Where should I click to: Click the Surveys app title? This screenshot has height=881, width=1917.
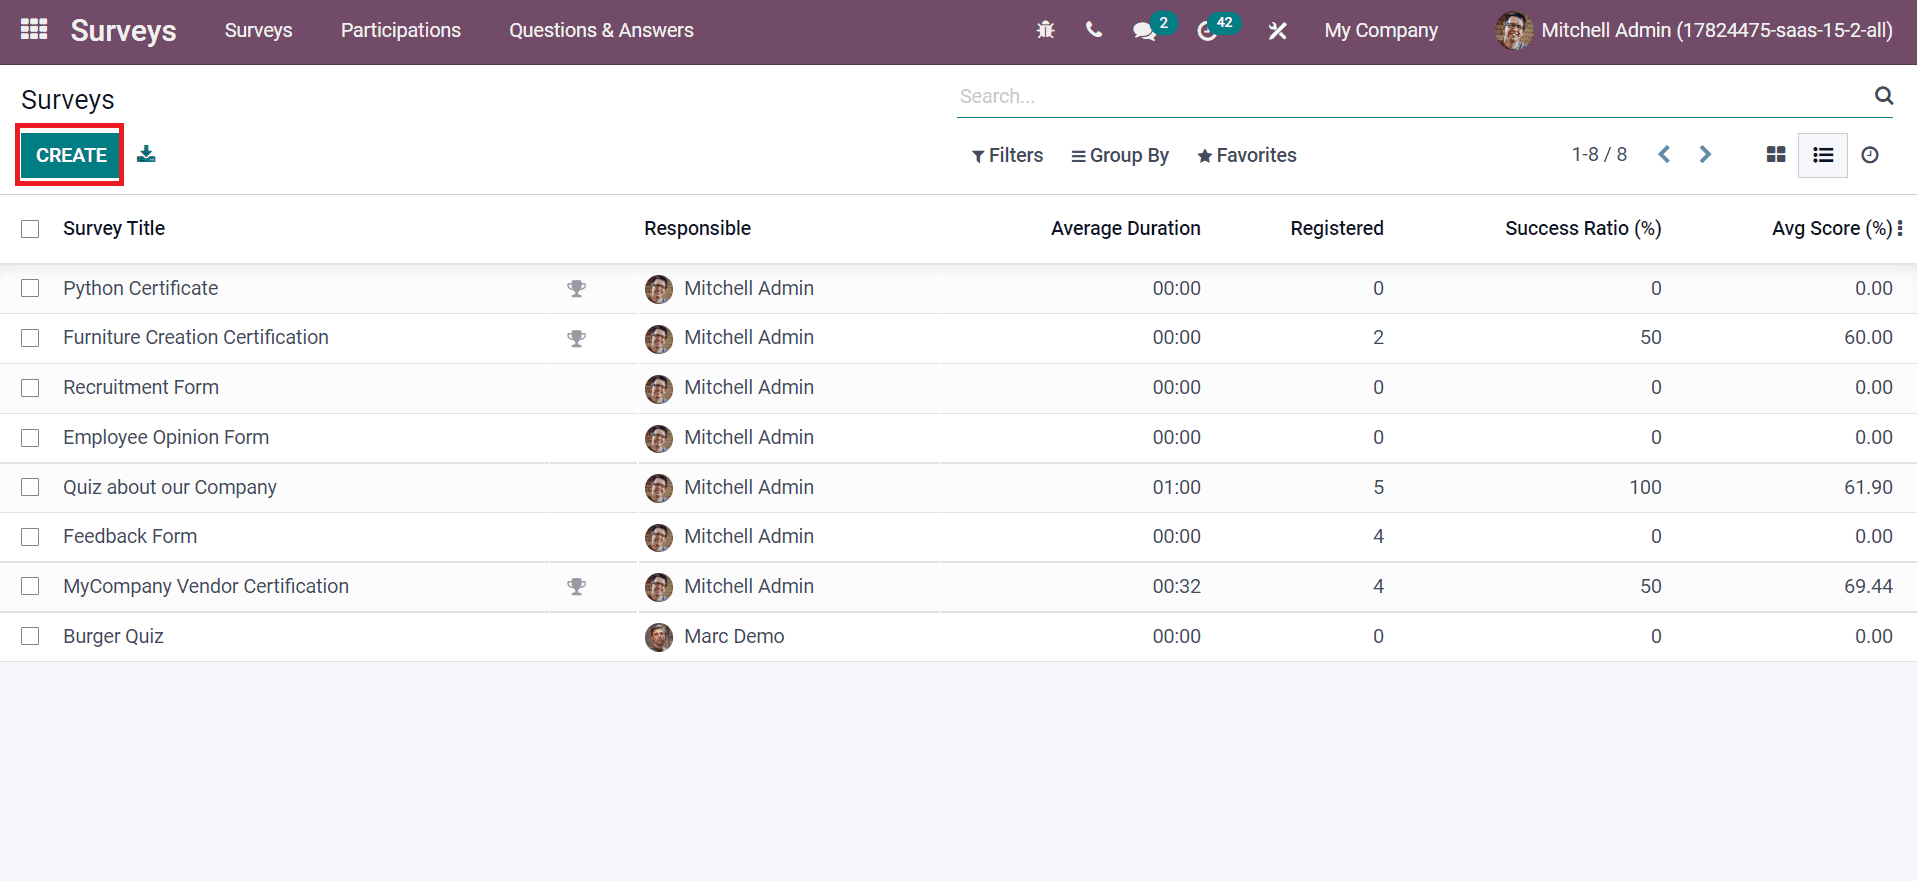tap(123, 30)
